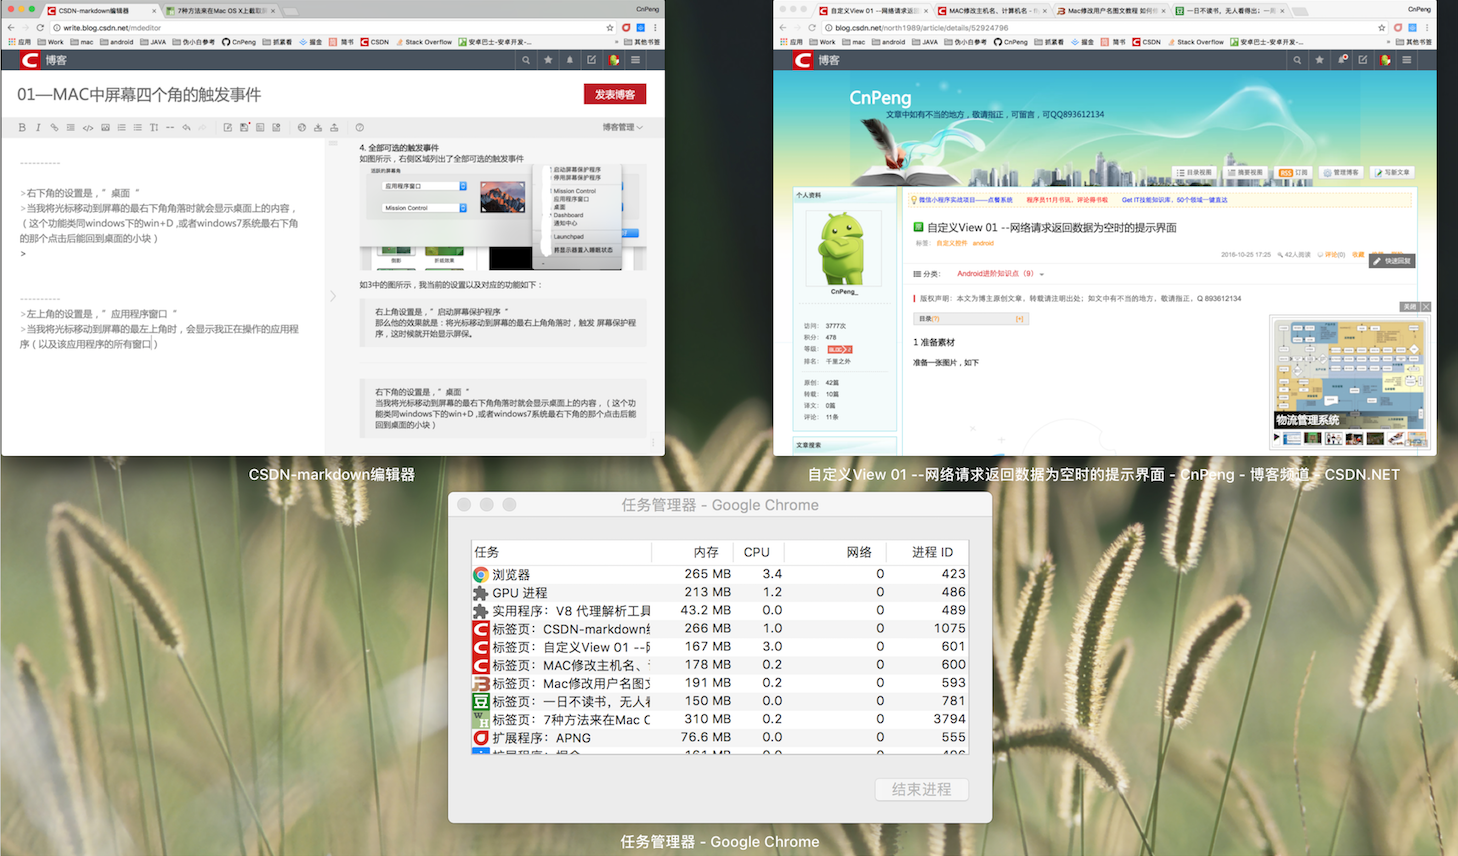Image resolution: width=1458 pixels, height=856 pixels.
Task: Click the RSS 订阅 button on the blog page
Action: coord(1293,172)
